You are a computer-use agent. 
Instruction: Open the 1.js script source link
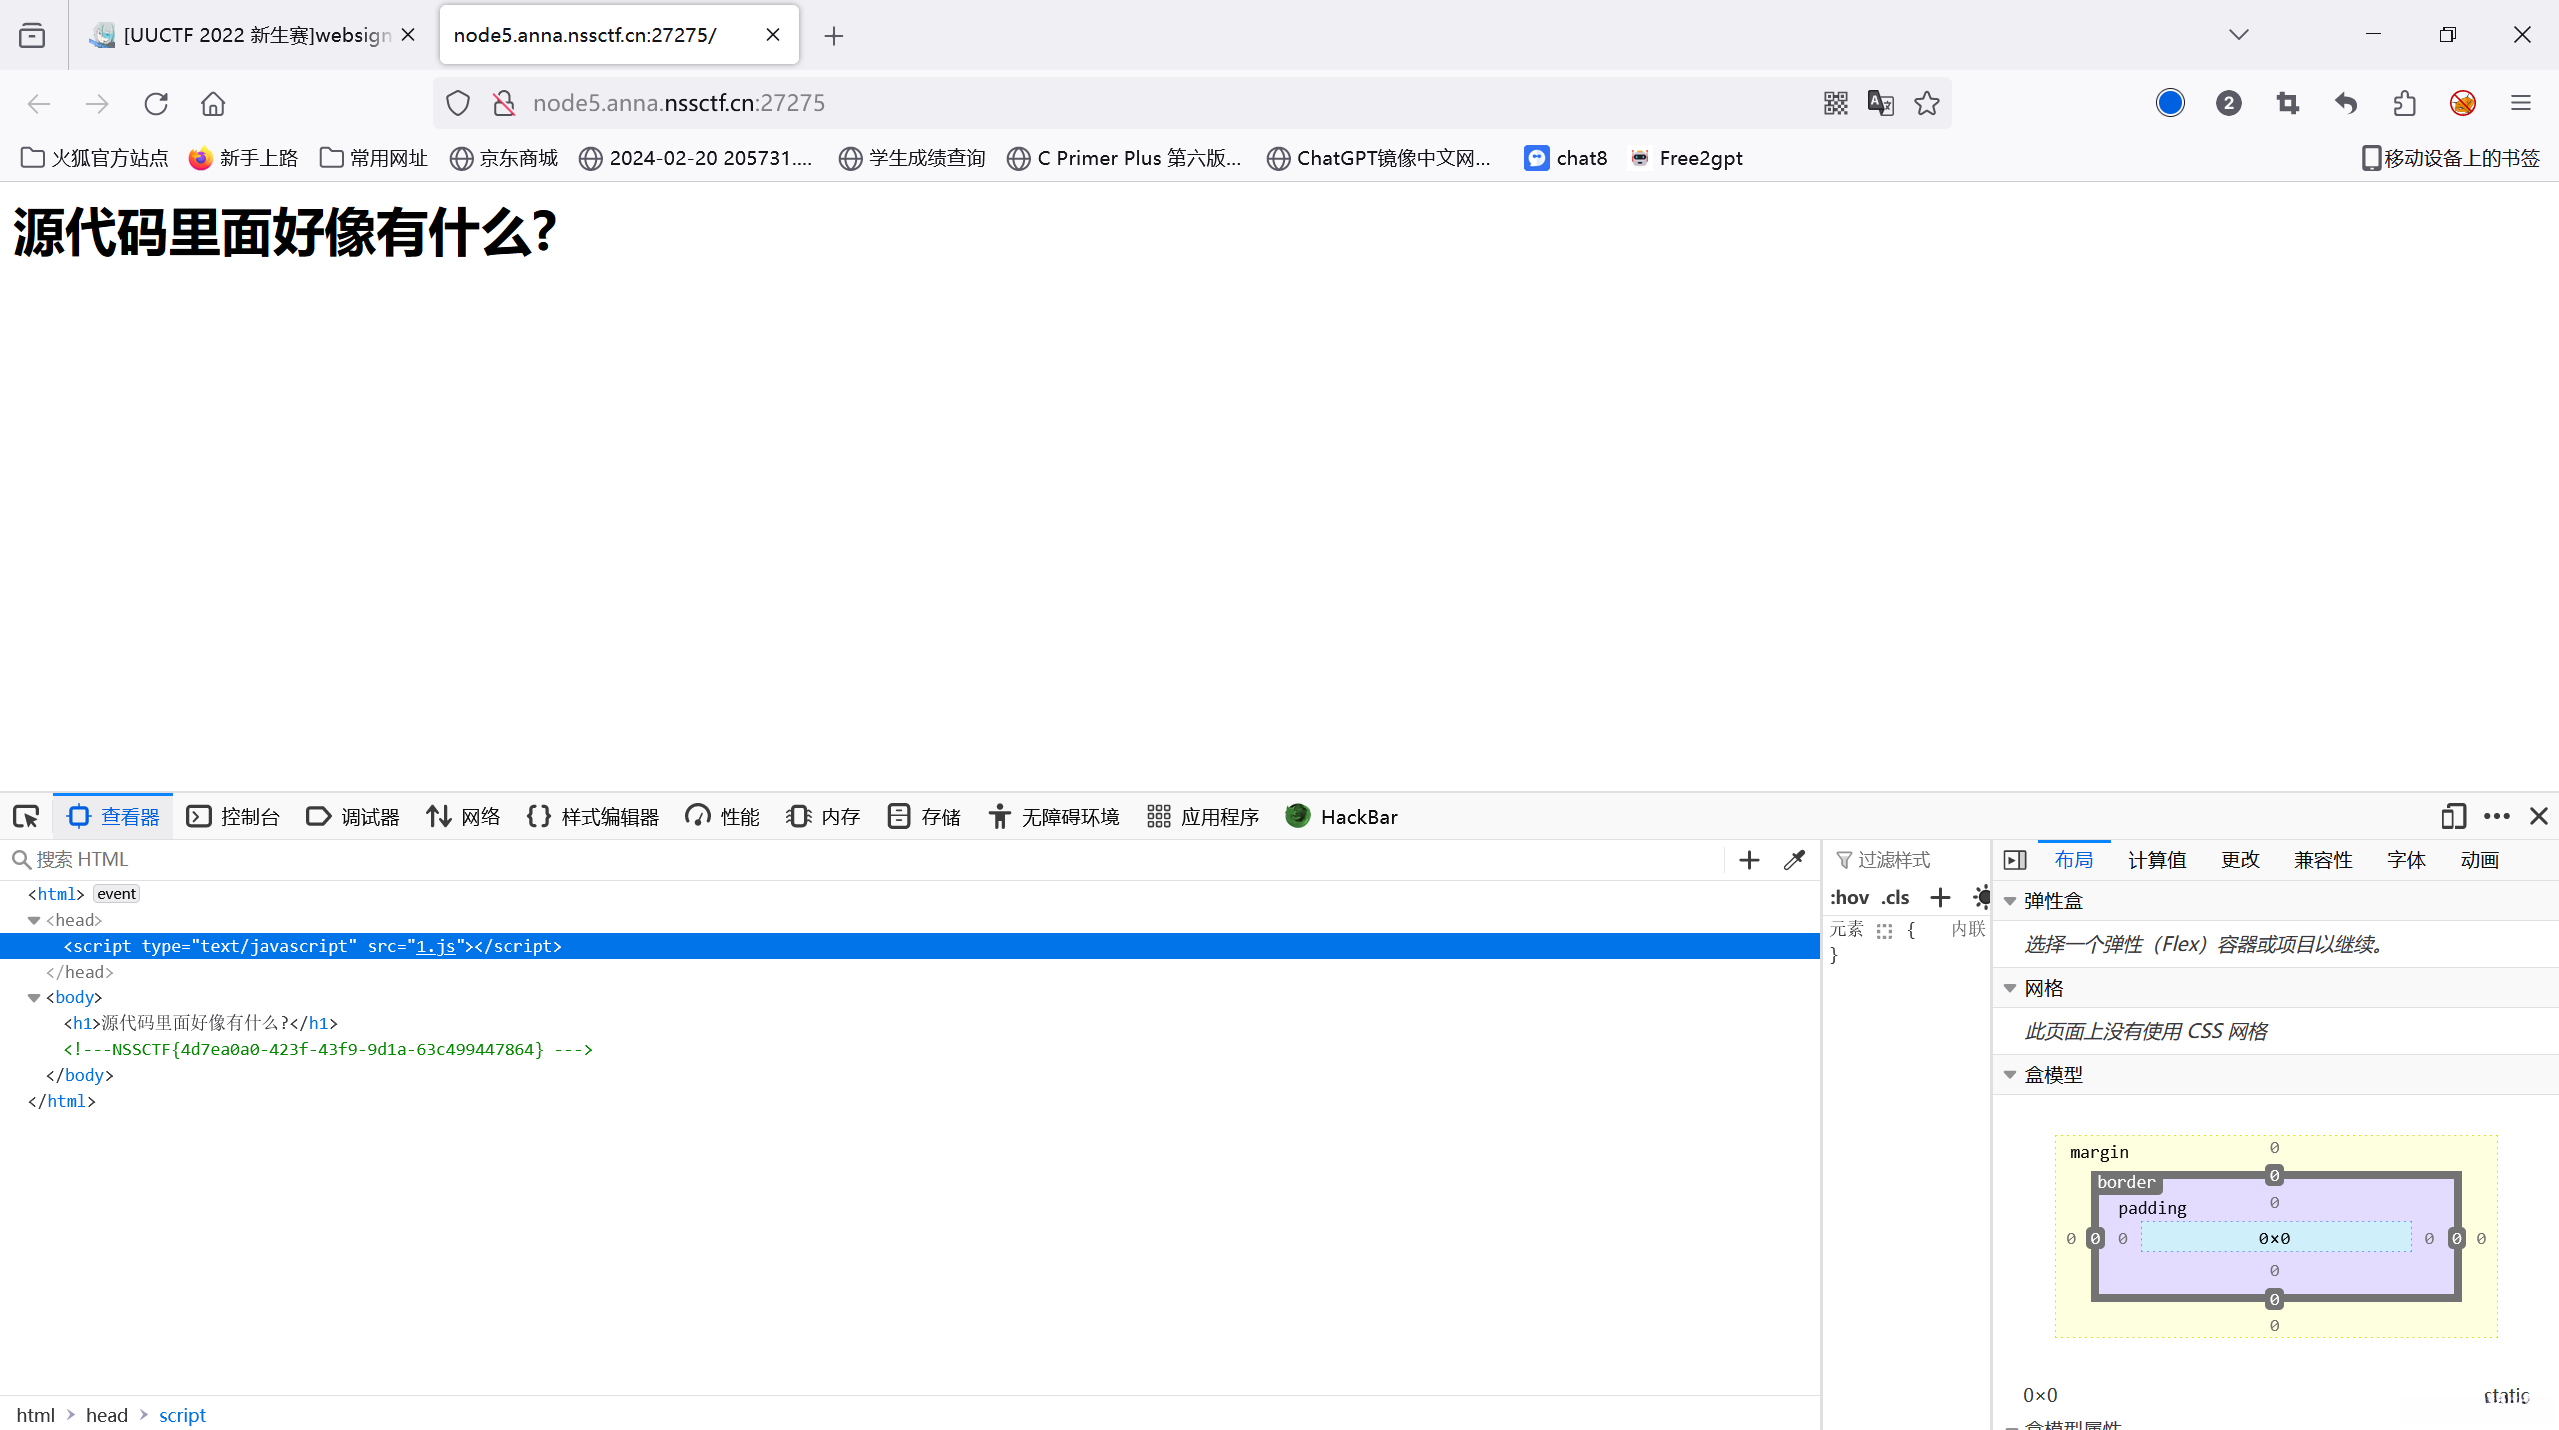[x=436, y=946]
